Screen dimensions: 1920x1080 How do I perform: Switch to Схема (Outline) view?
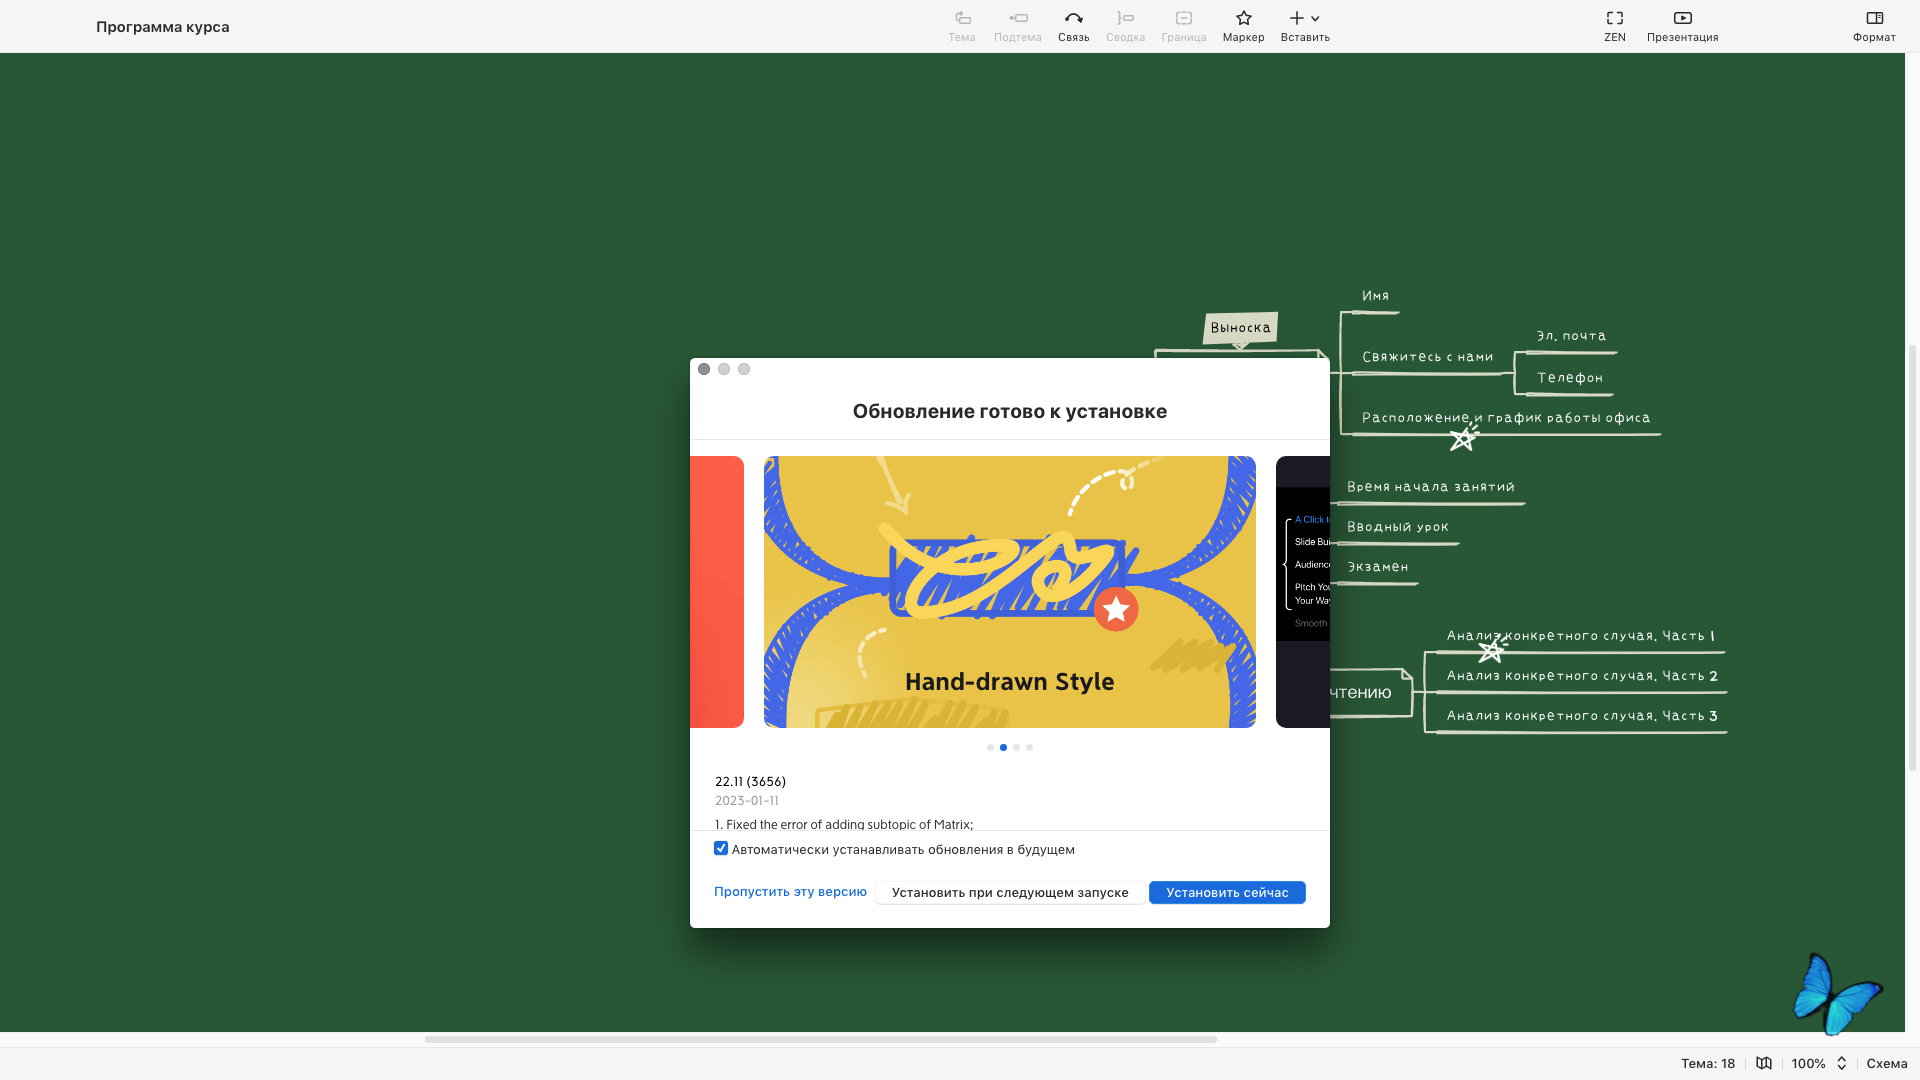1886,1063
